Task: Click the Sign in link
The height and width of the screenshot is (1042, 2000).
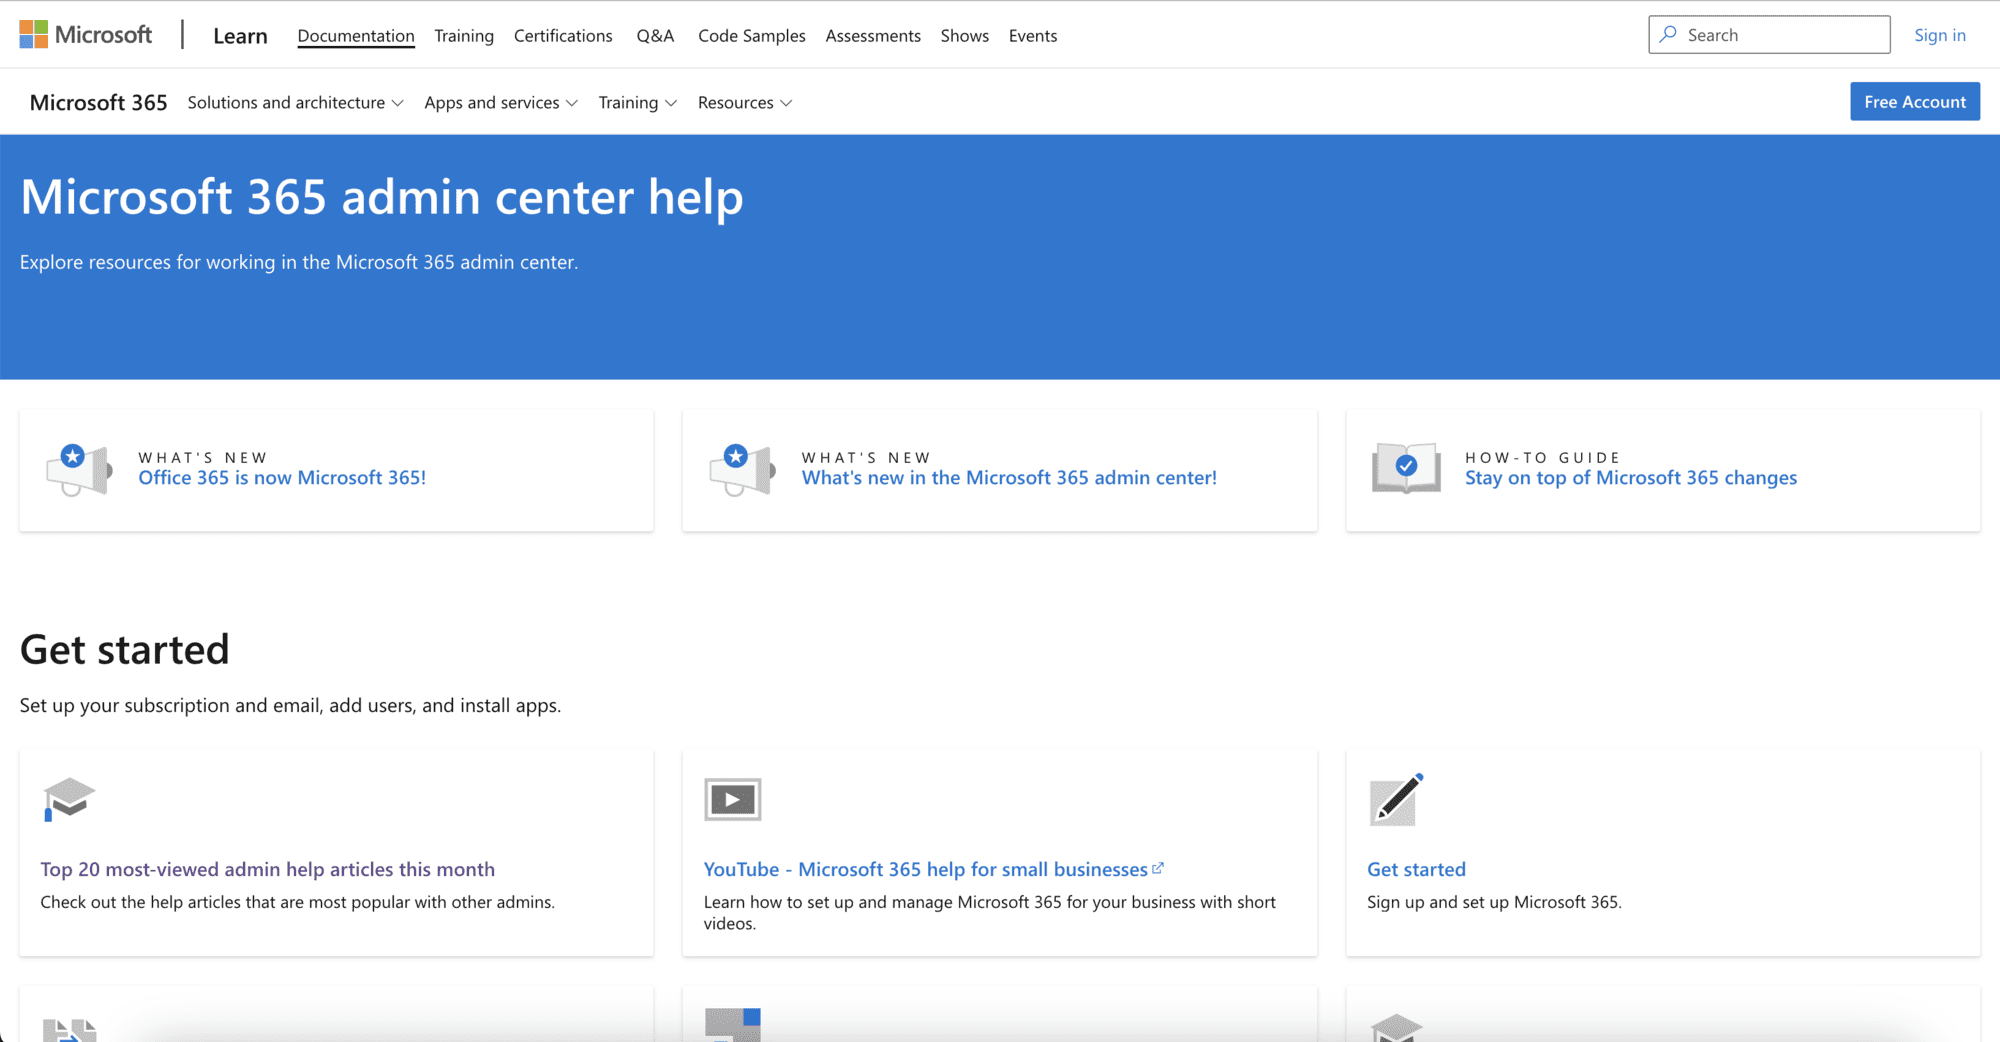Action: pyautogui.click(x=1940, y=35)
